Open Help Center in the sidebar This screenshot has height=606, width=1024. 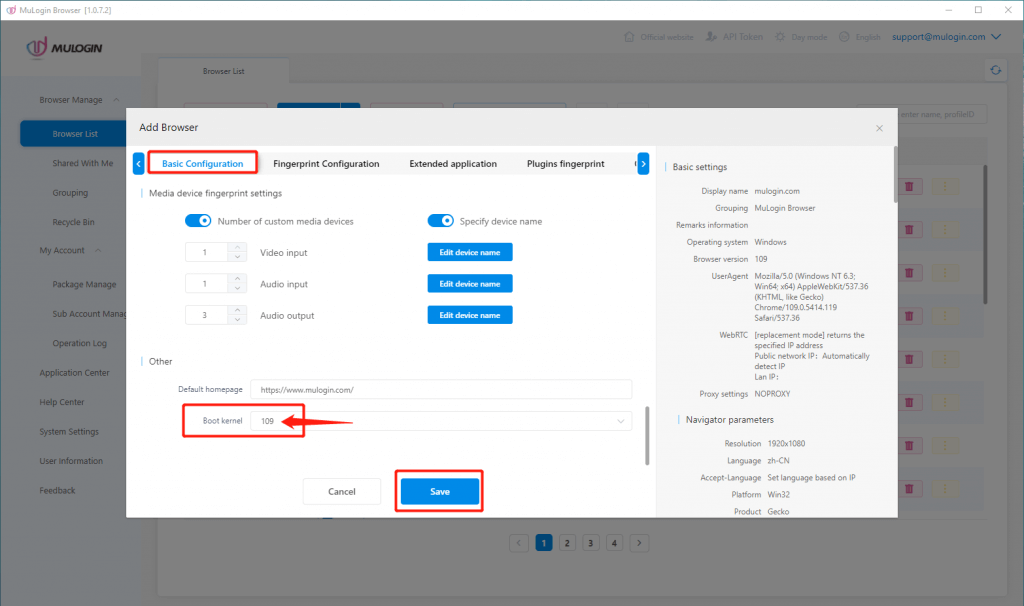tap(61, 402)
